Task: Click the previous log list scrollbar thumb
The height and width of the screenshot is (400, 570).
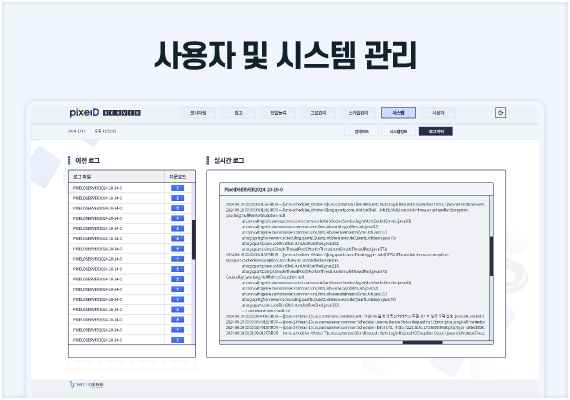Action: pos(194,239)
